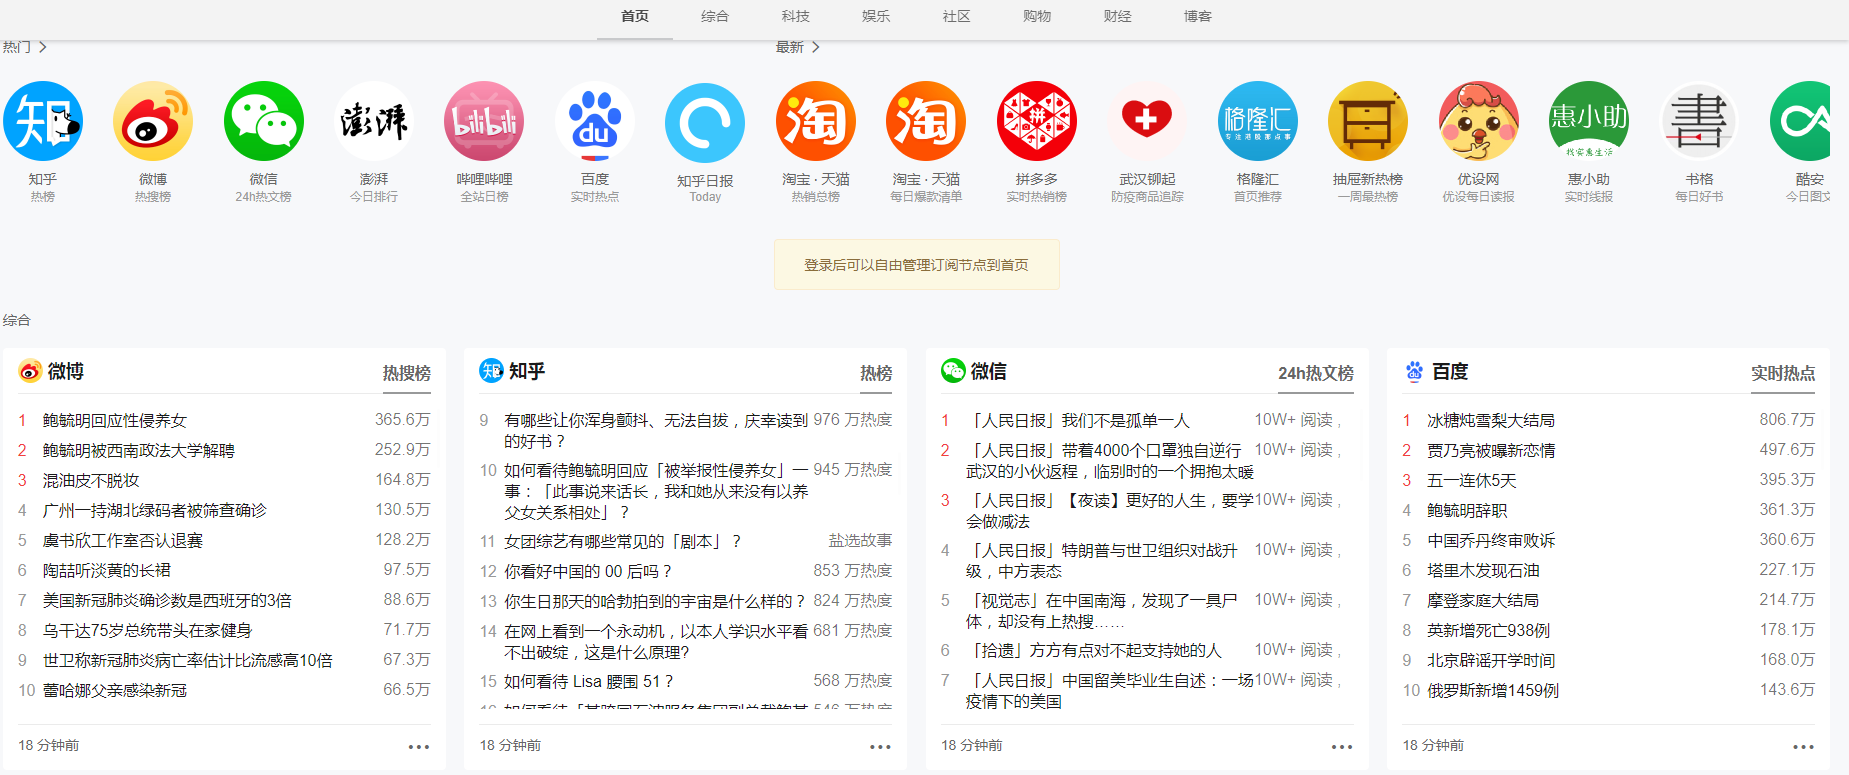Click the 微信 logo in card header
Image resolution: width=1849 pixels, height=775 pixels.
[x=953, y=371]
